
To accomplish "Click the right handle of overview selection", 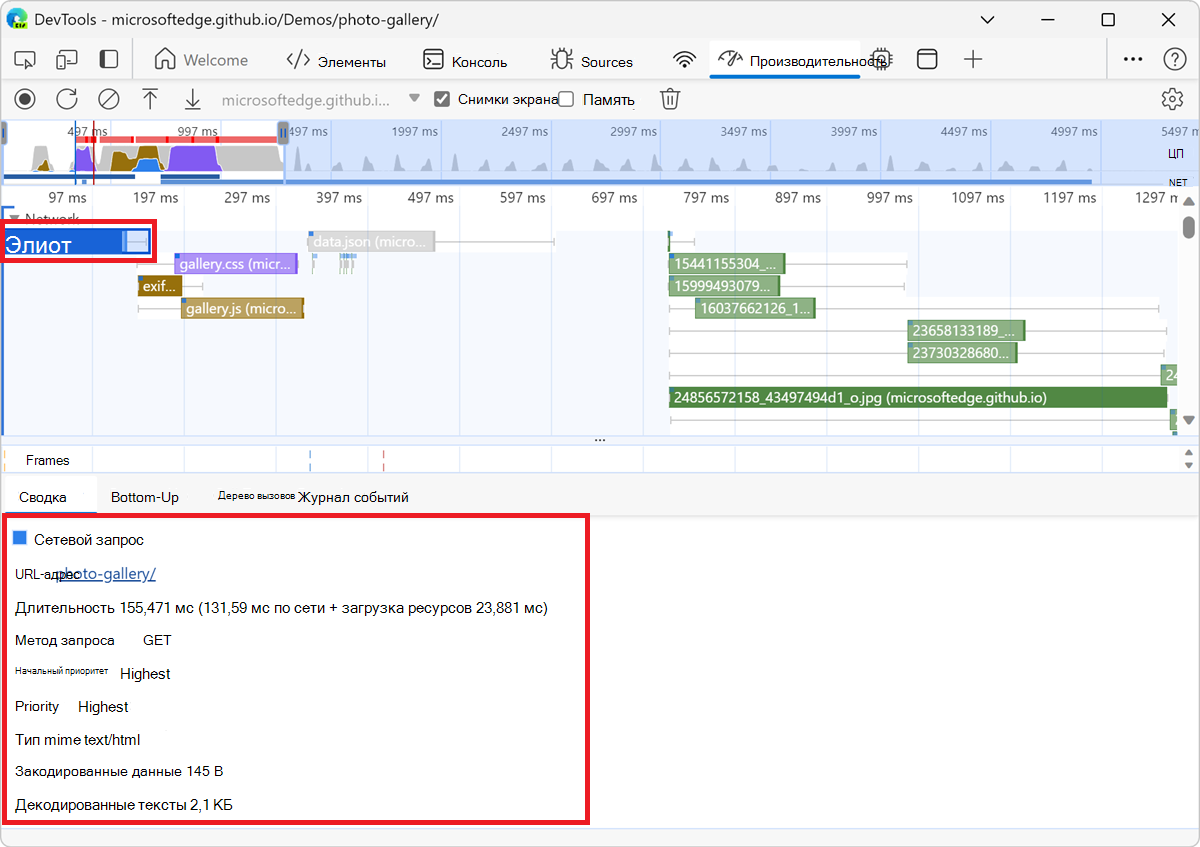I will (x=283, y=132).
